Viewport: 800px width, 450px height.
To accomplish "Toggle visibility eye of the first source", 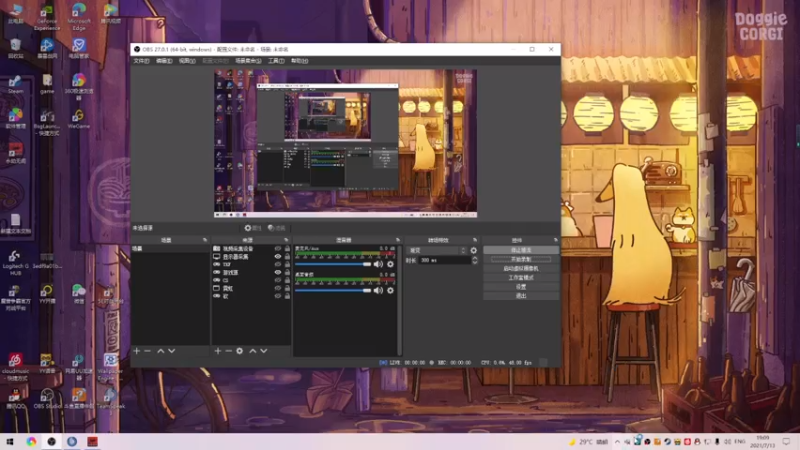I will (278, 249).
